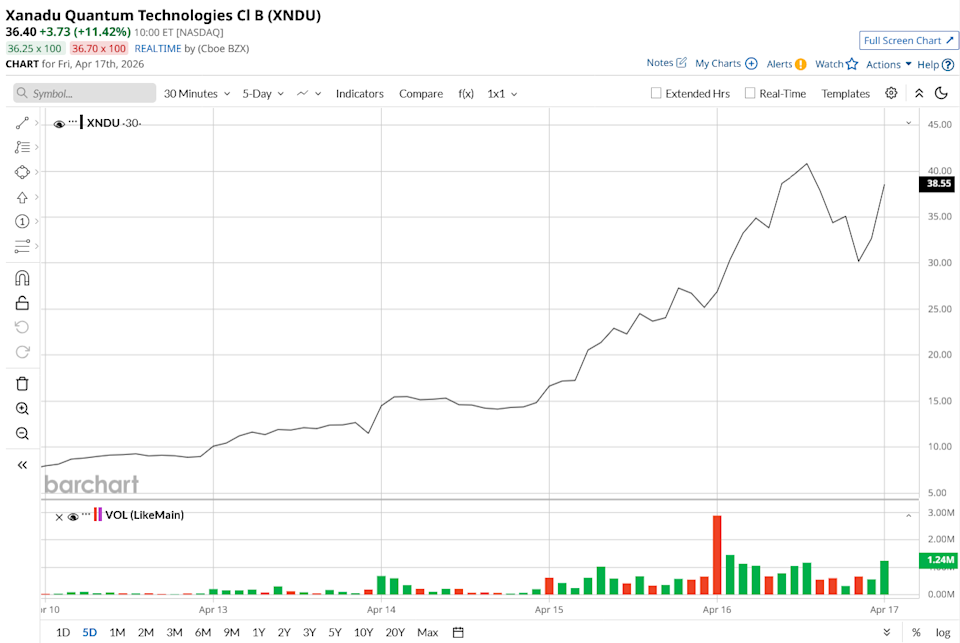The height and width of the screenshot is (643, 960).
Task: Open chart settings gear icon
Action: click(891, 93)
